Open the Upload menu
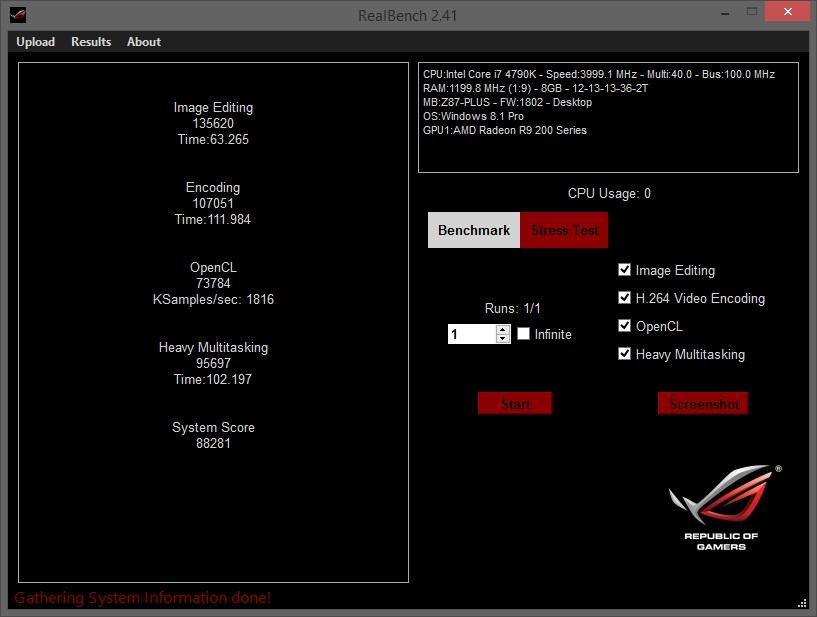 tap(35, 42)
